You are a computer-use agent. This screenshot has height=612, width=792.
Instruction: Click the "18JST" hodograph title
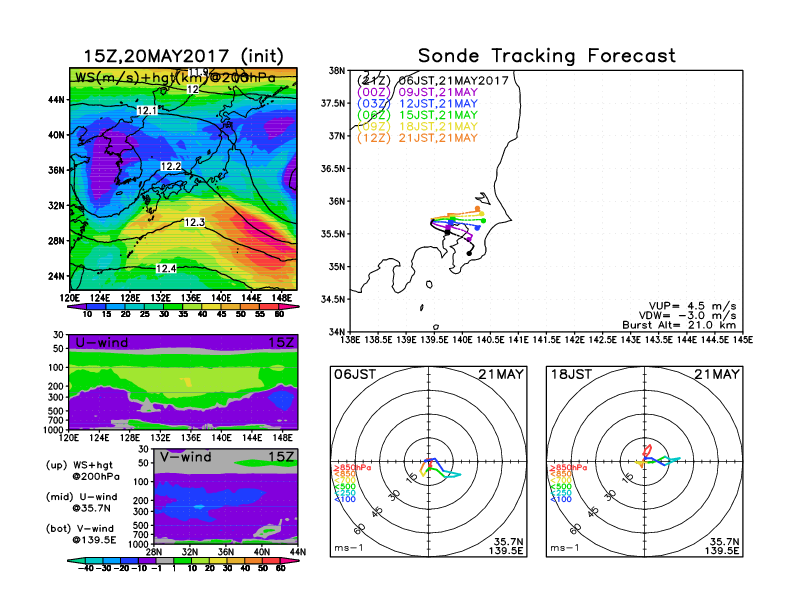pos(571,374)
